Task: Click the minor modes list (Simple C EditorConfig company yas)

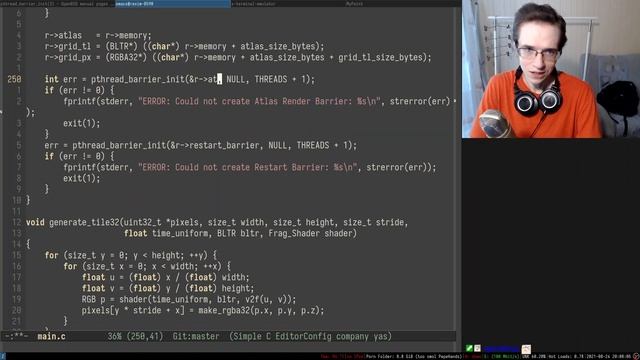Action: coord(310,337)
